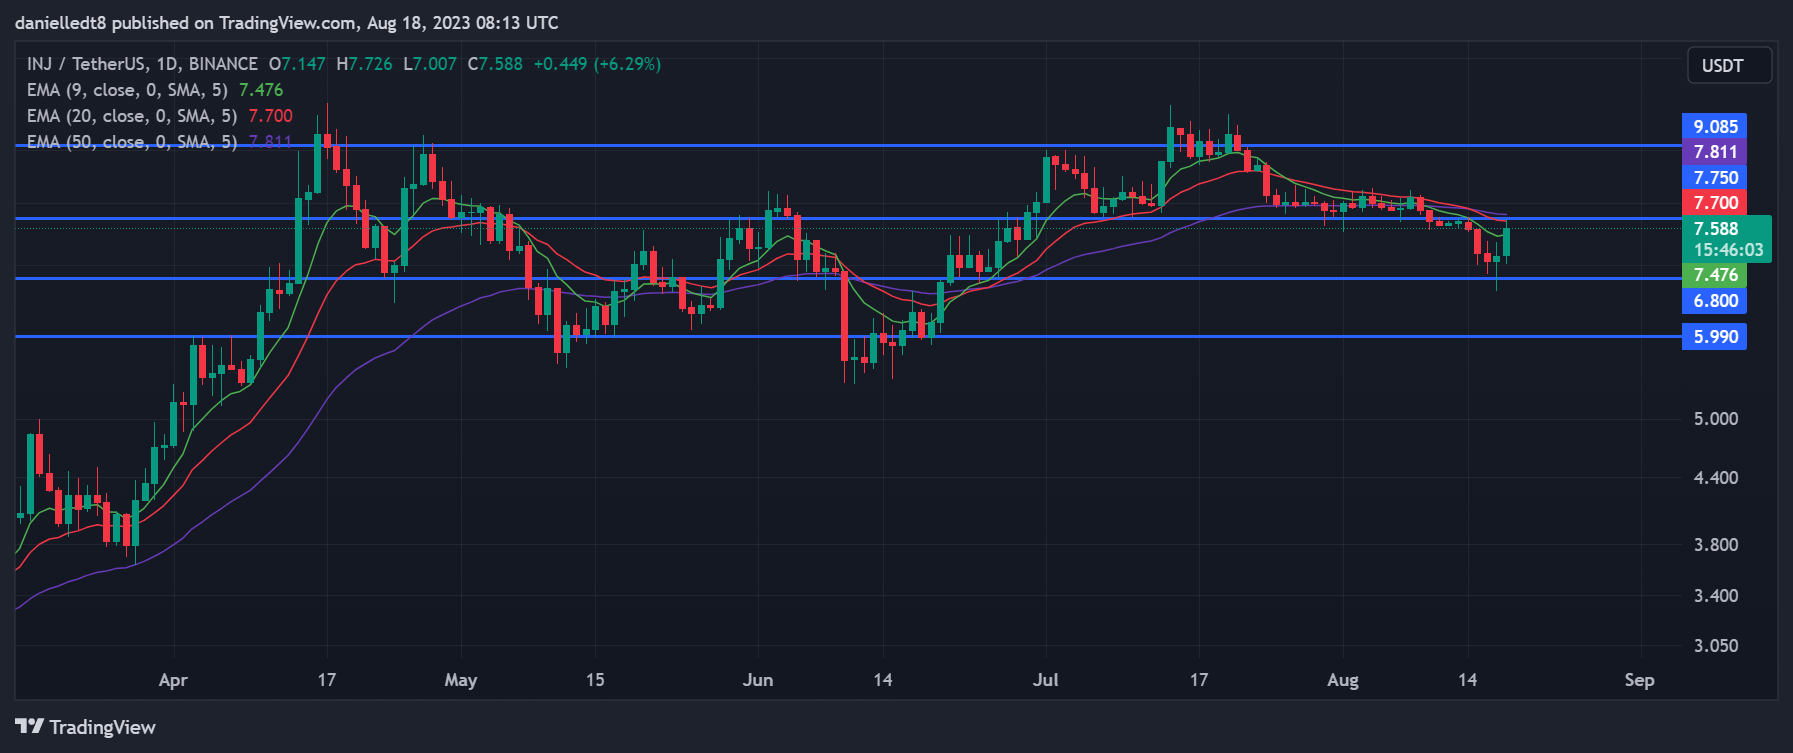
Task: Click the +0.449 (+6.29%) change value
Action: coord(597,64)
